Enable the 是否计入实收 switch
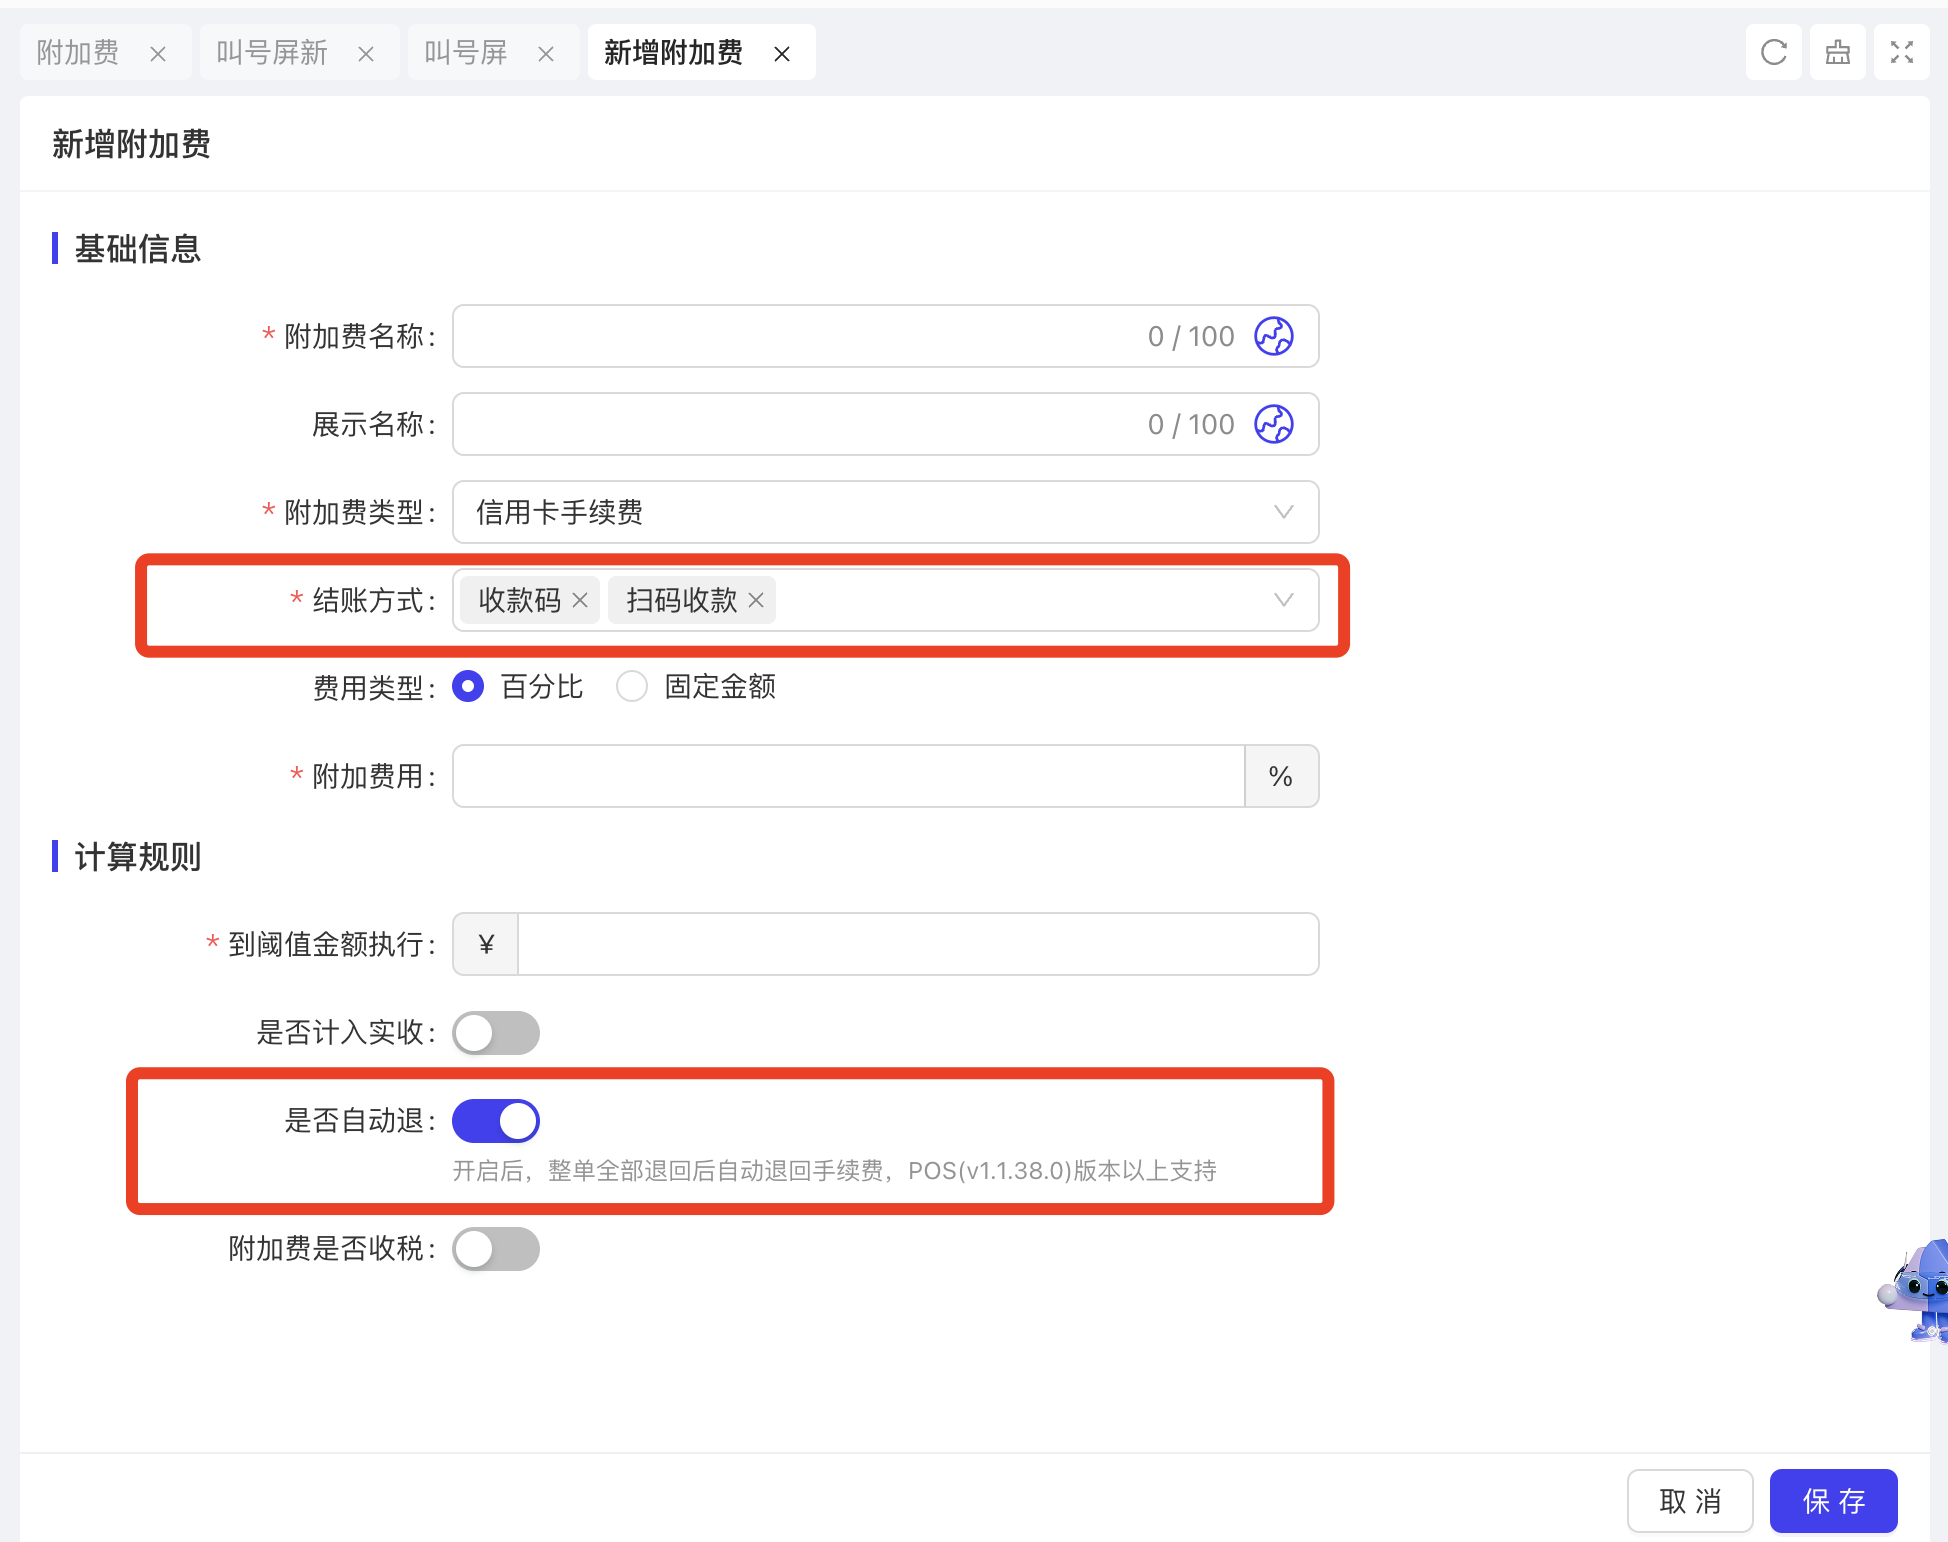The height and width of the screenshot is (1542, 1948). point(495,1033)
